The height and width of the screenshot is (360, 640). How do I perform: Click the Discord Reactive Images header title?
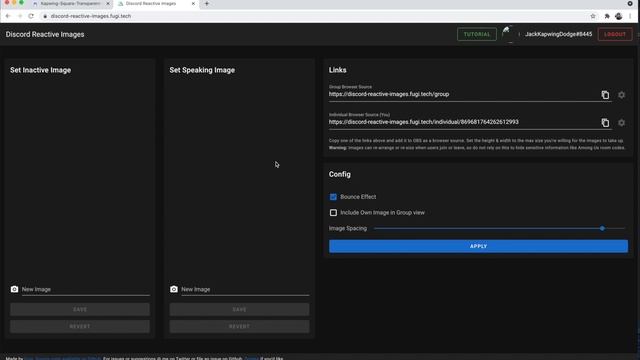45,34
